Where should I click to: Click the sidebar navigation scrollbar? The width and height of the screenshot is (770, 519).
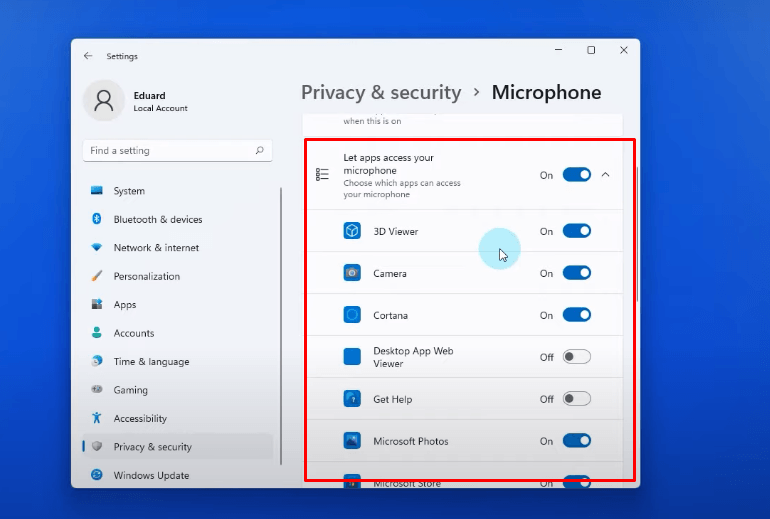click(x=281, y=326)
